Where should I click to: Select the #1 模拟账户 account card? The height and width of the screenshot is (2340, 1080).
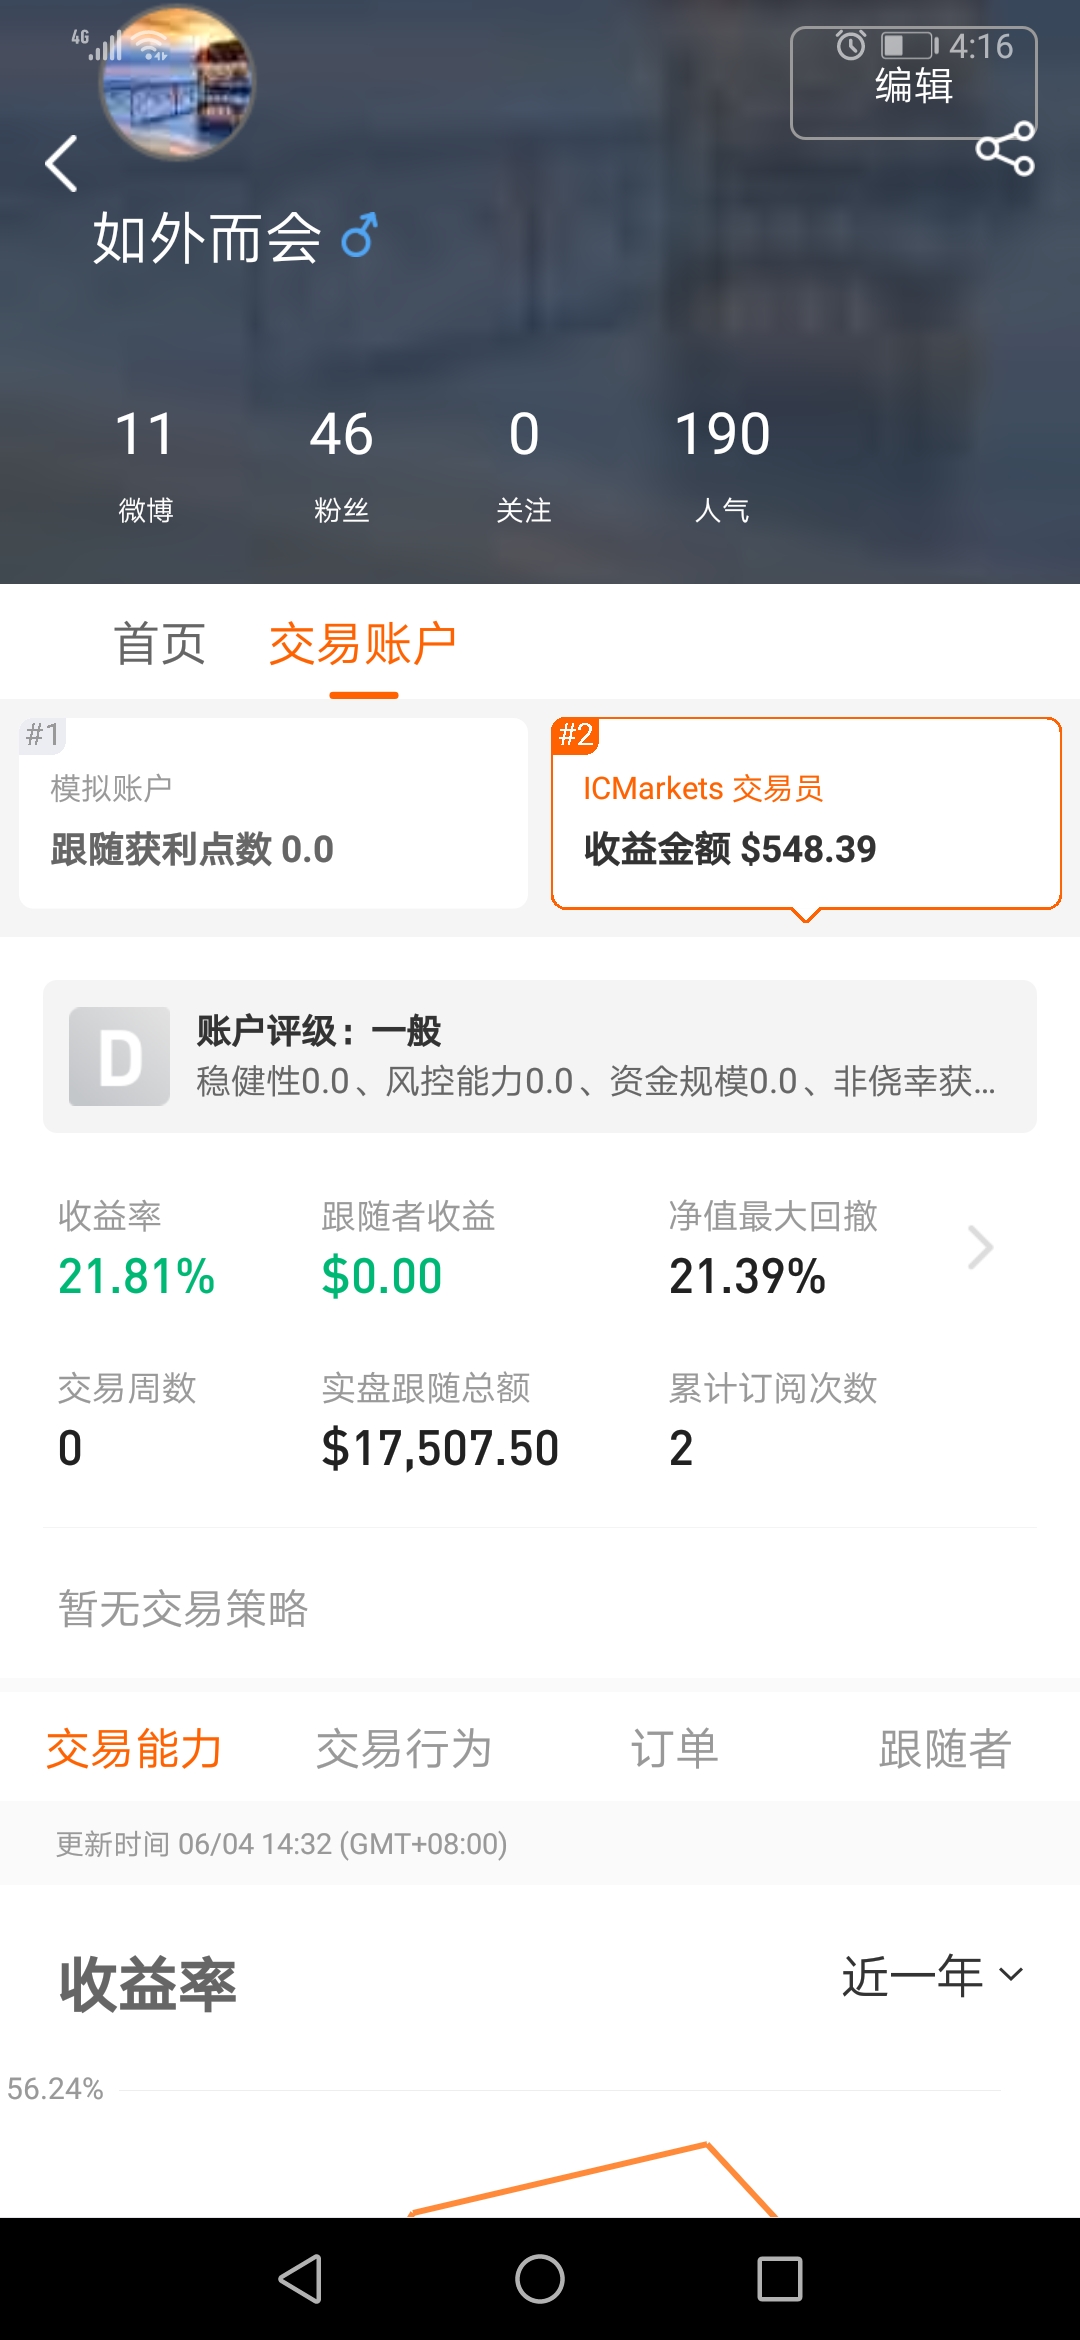click(x=273, y=813)
